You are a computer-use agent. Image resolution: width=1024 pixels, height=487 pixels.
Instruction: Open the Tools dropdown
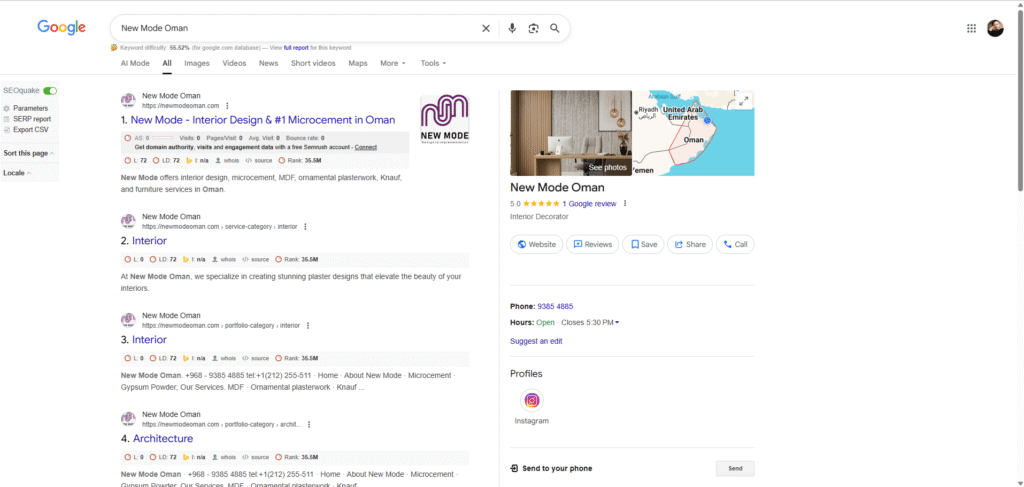(433, 63)
